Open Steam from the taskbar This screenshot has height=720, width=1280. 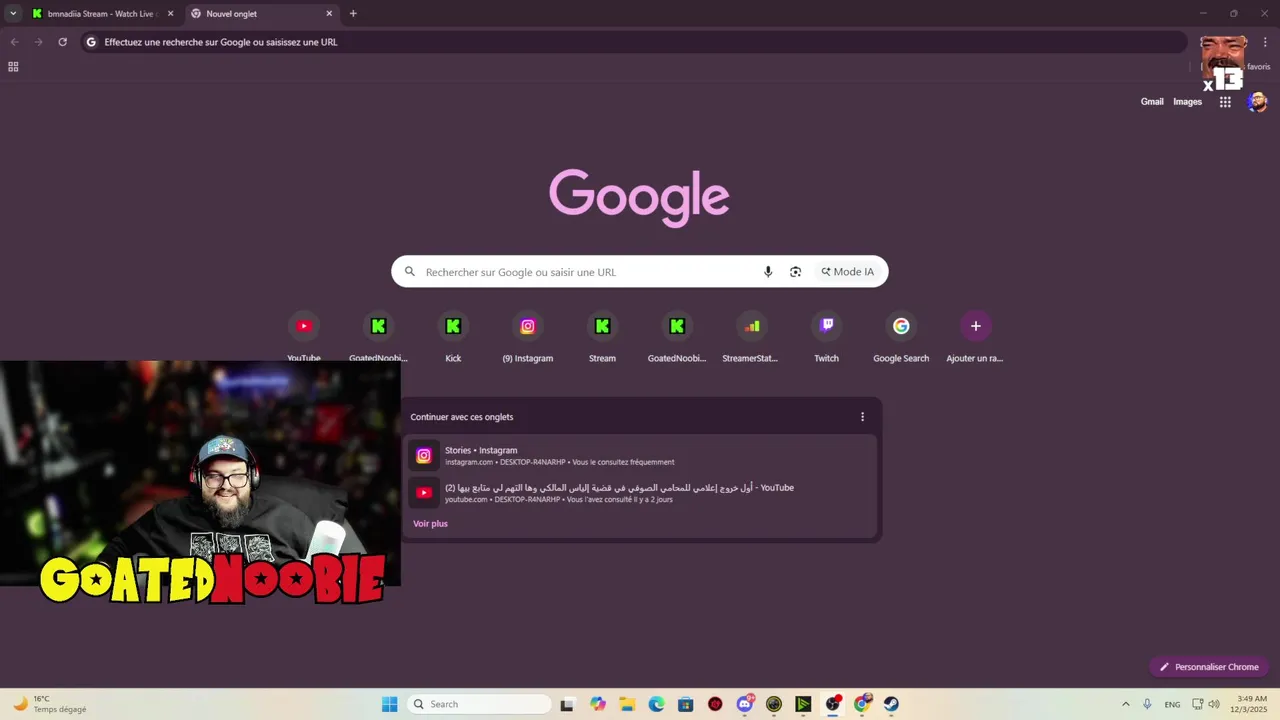(x=891, y=704)
